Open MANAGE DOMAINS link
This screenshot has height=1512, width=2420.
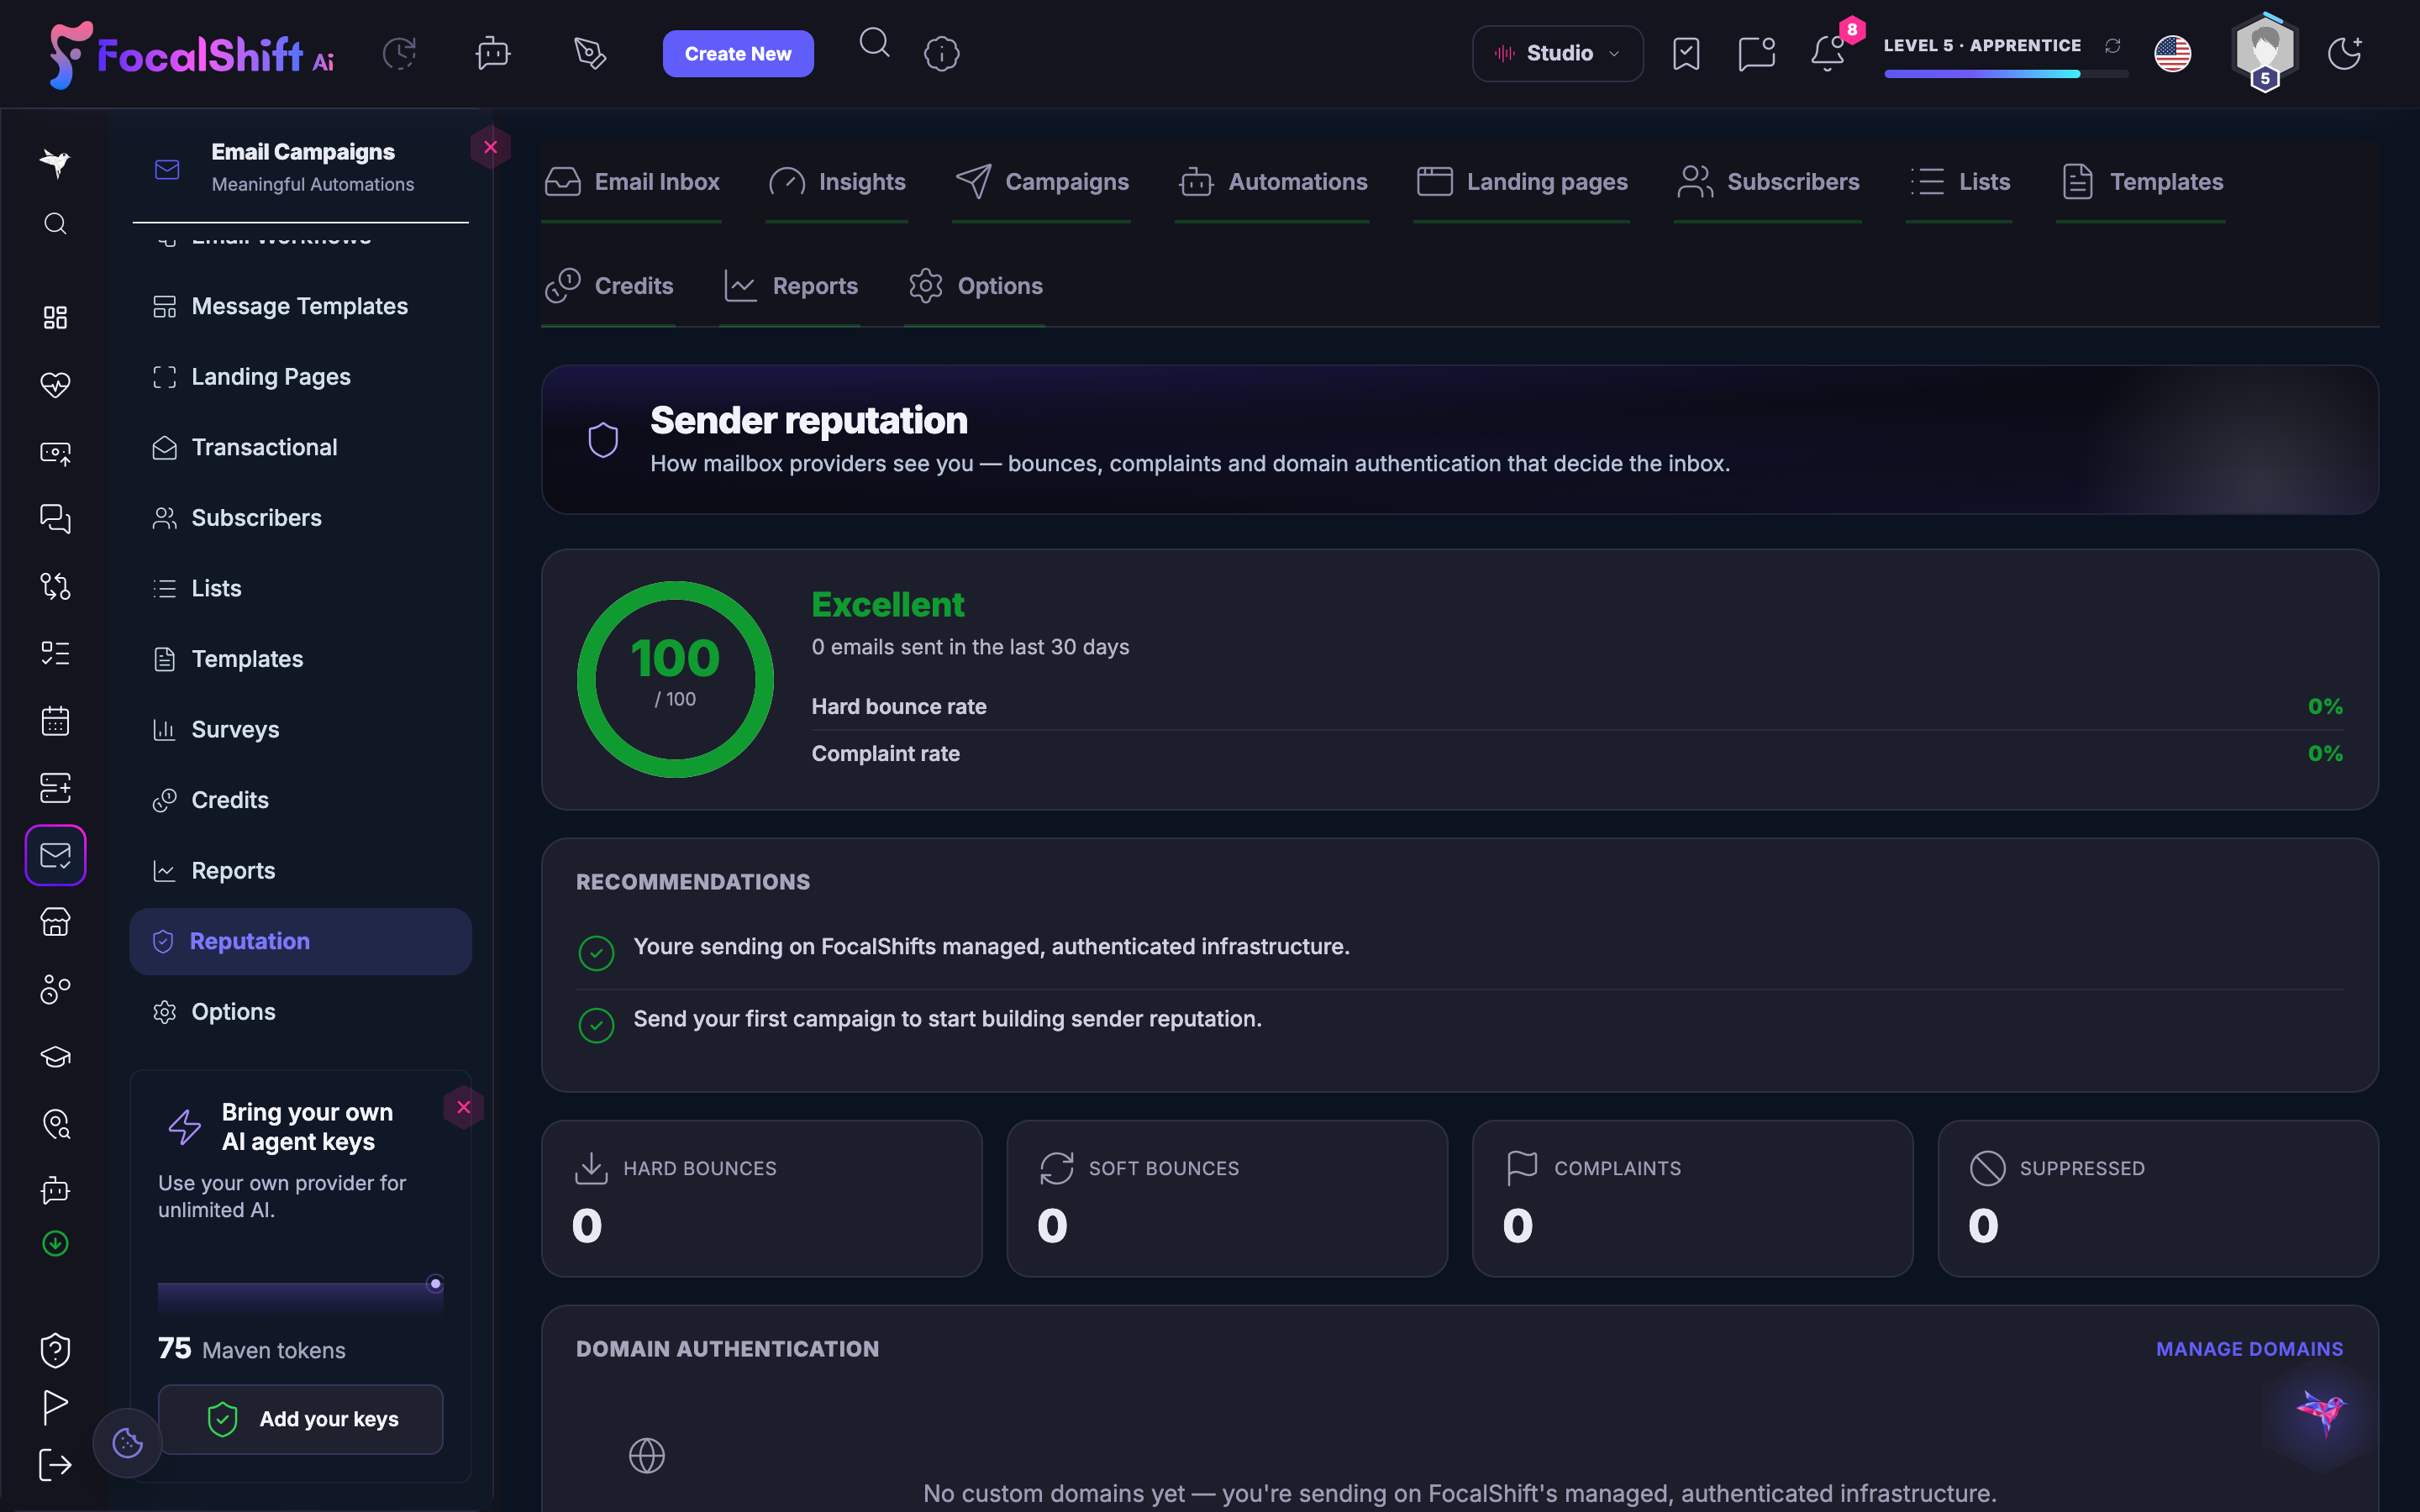pyautogui.click(x=2249, y=1349)
